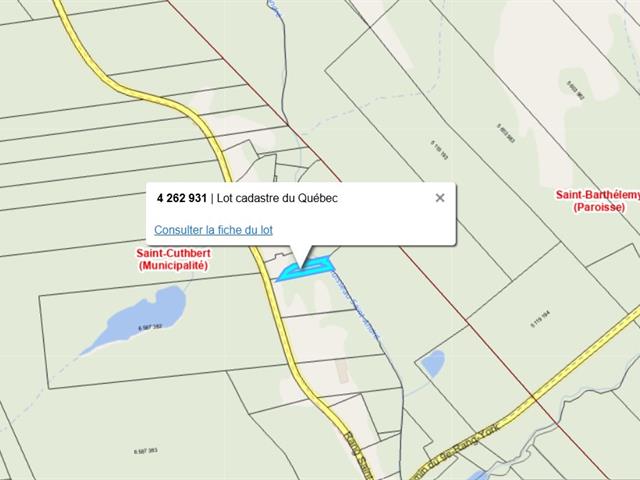Viewport: 640px width, 480px height.
Task: Select lot number label 5 119 193
Action: pos(439,149)
